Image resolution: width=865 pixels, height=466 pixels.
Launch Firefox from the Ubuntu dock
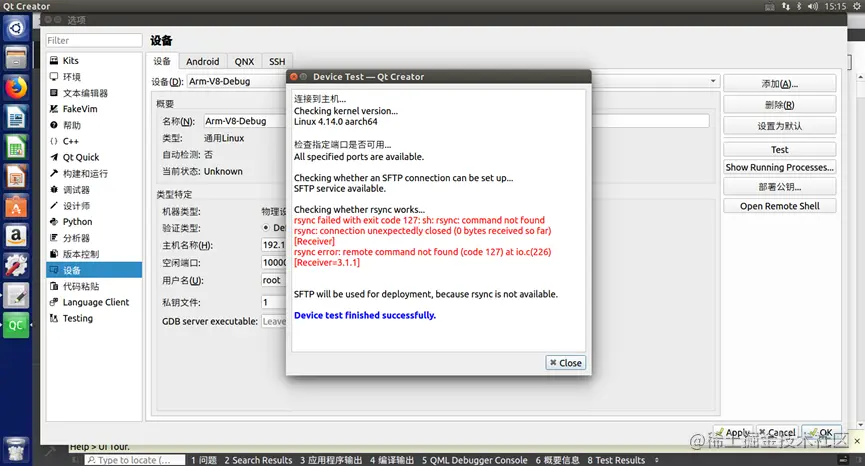(16, 87)
